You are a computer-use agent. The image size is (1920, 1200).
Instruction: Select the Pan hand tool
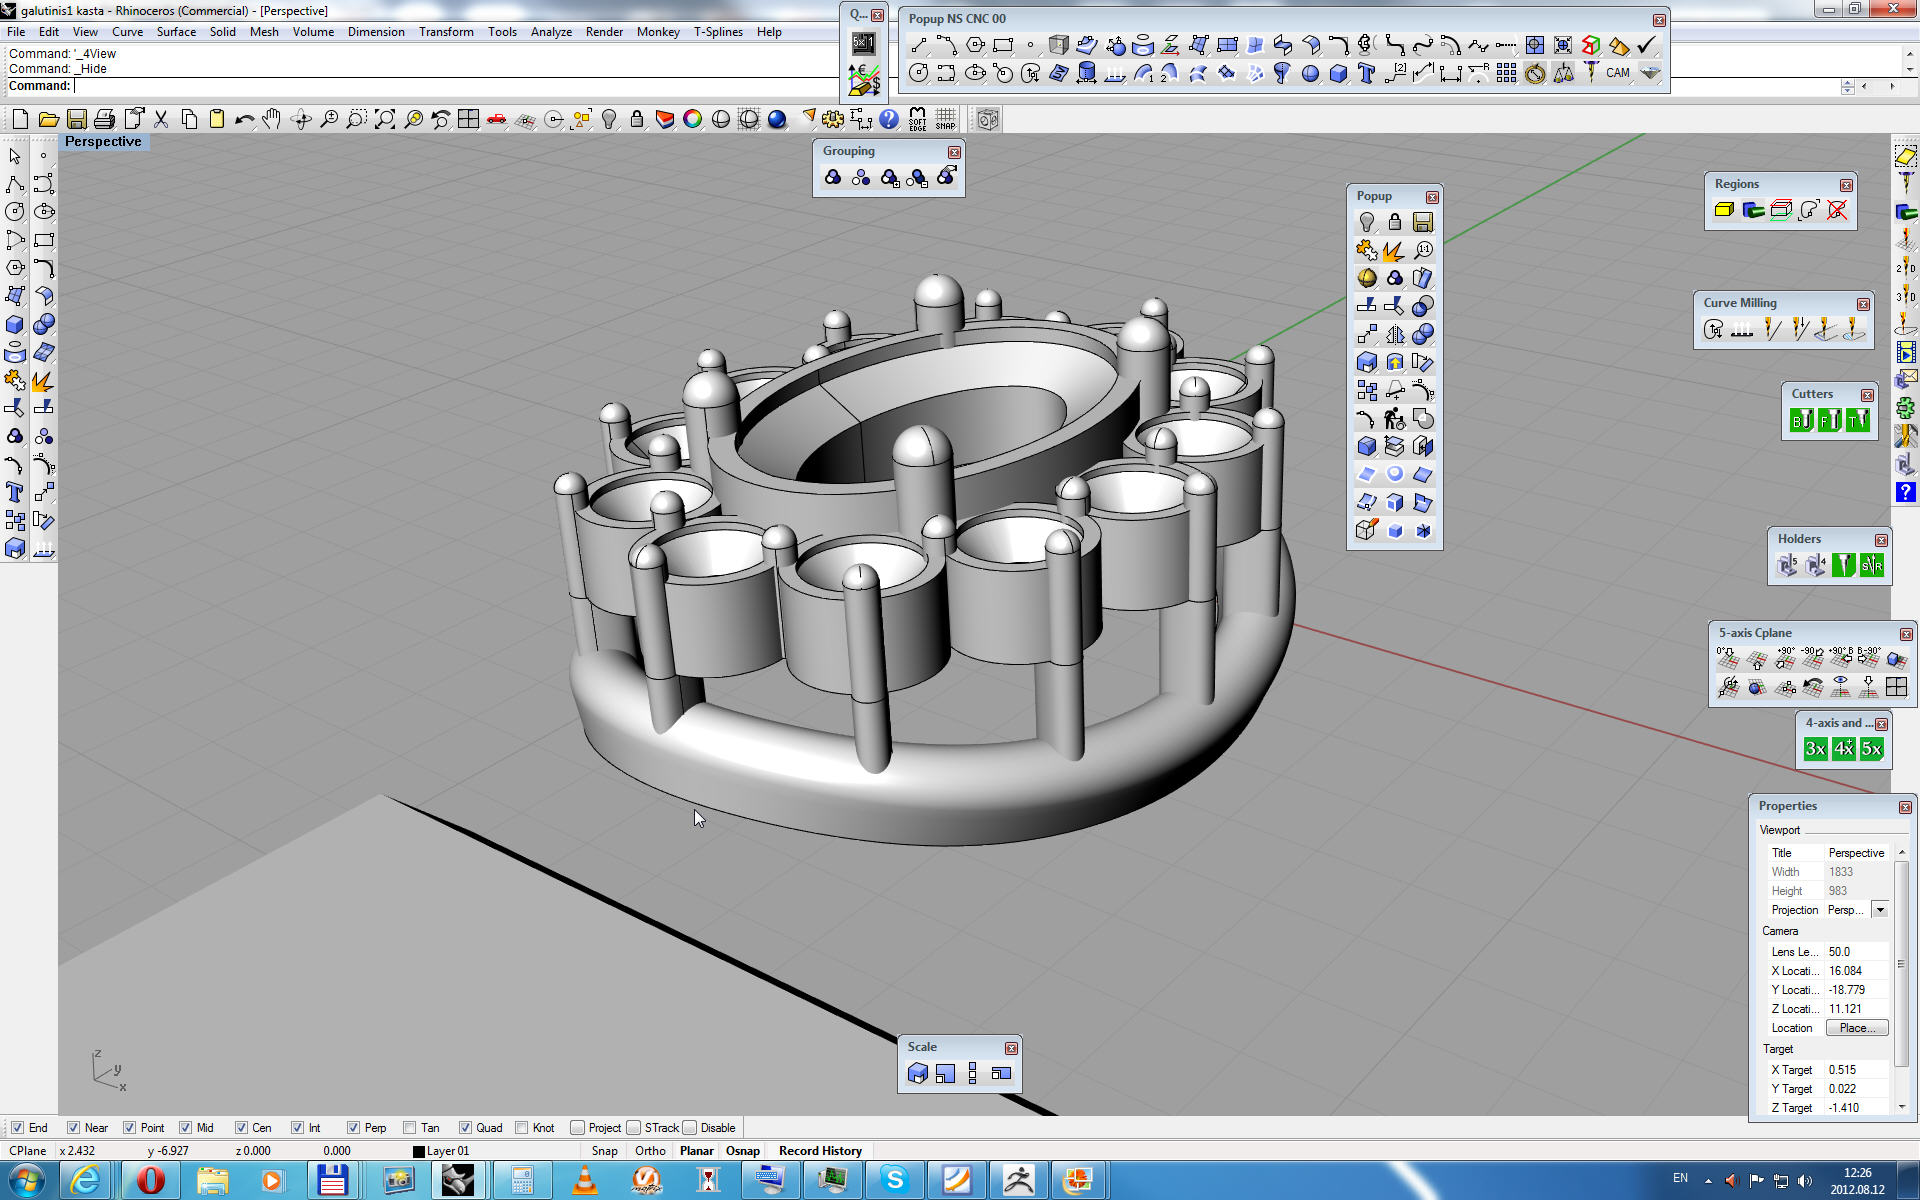click(x=272, y=120)
